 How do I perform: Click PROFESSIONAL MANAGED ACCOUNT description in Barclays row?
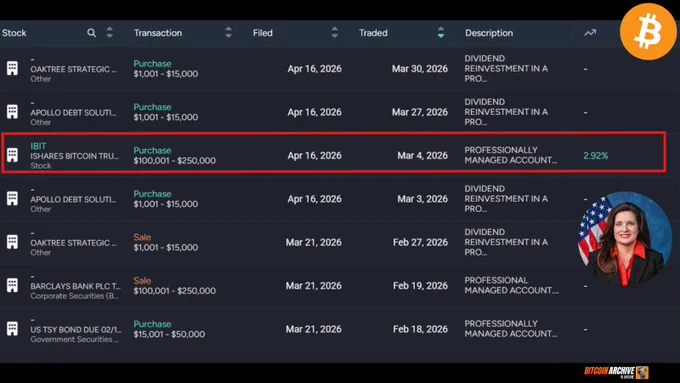[x=512, y=285]
